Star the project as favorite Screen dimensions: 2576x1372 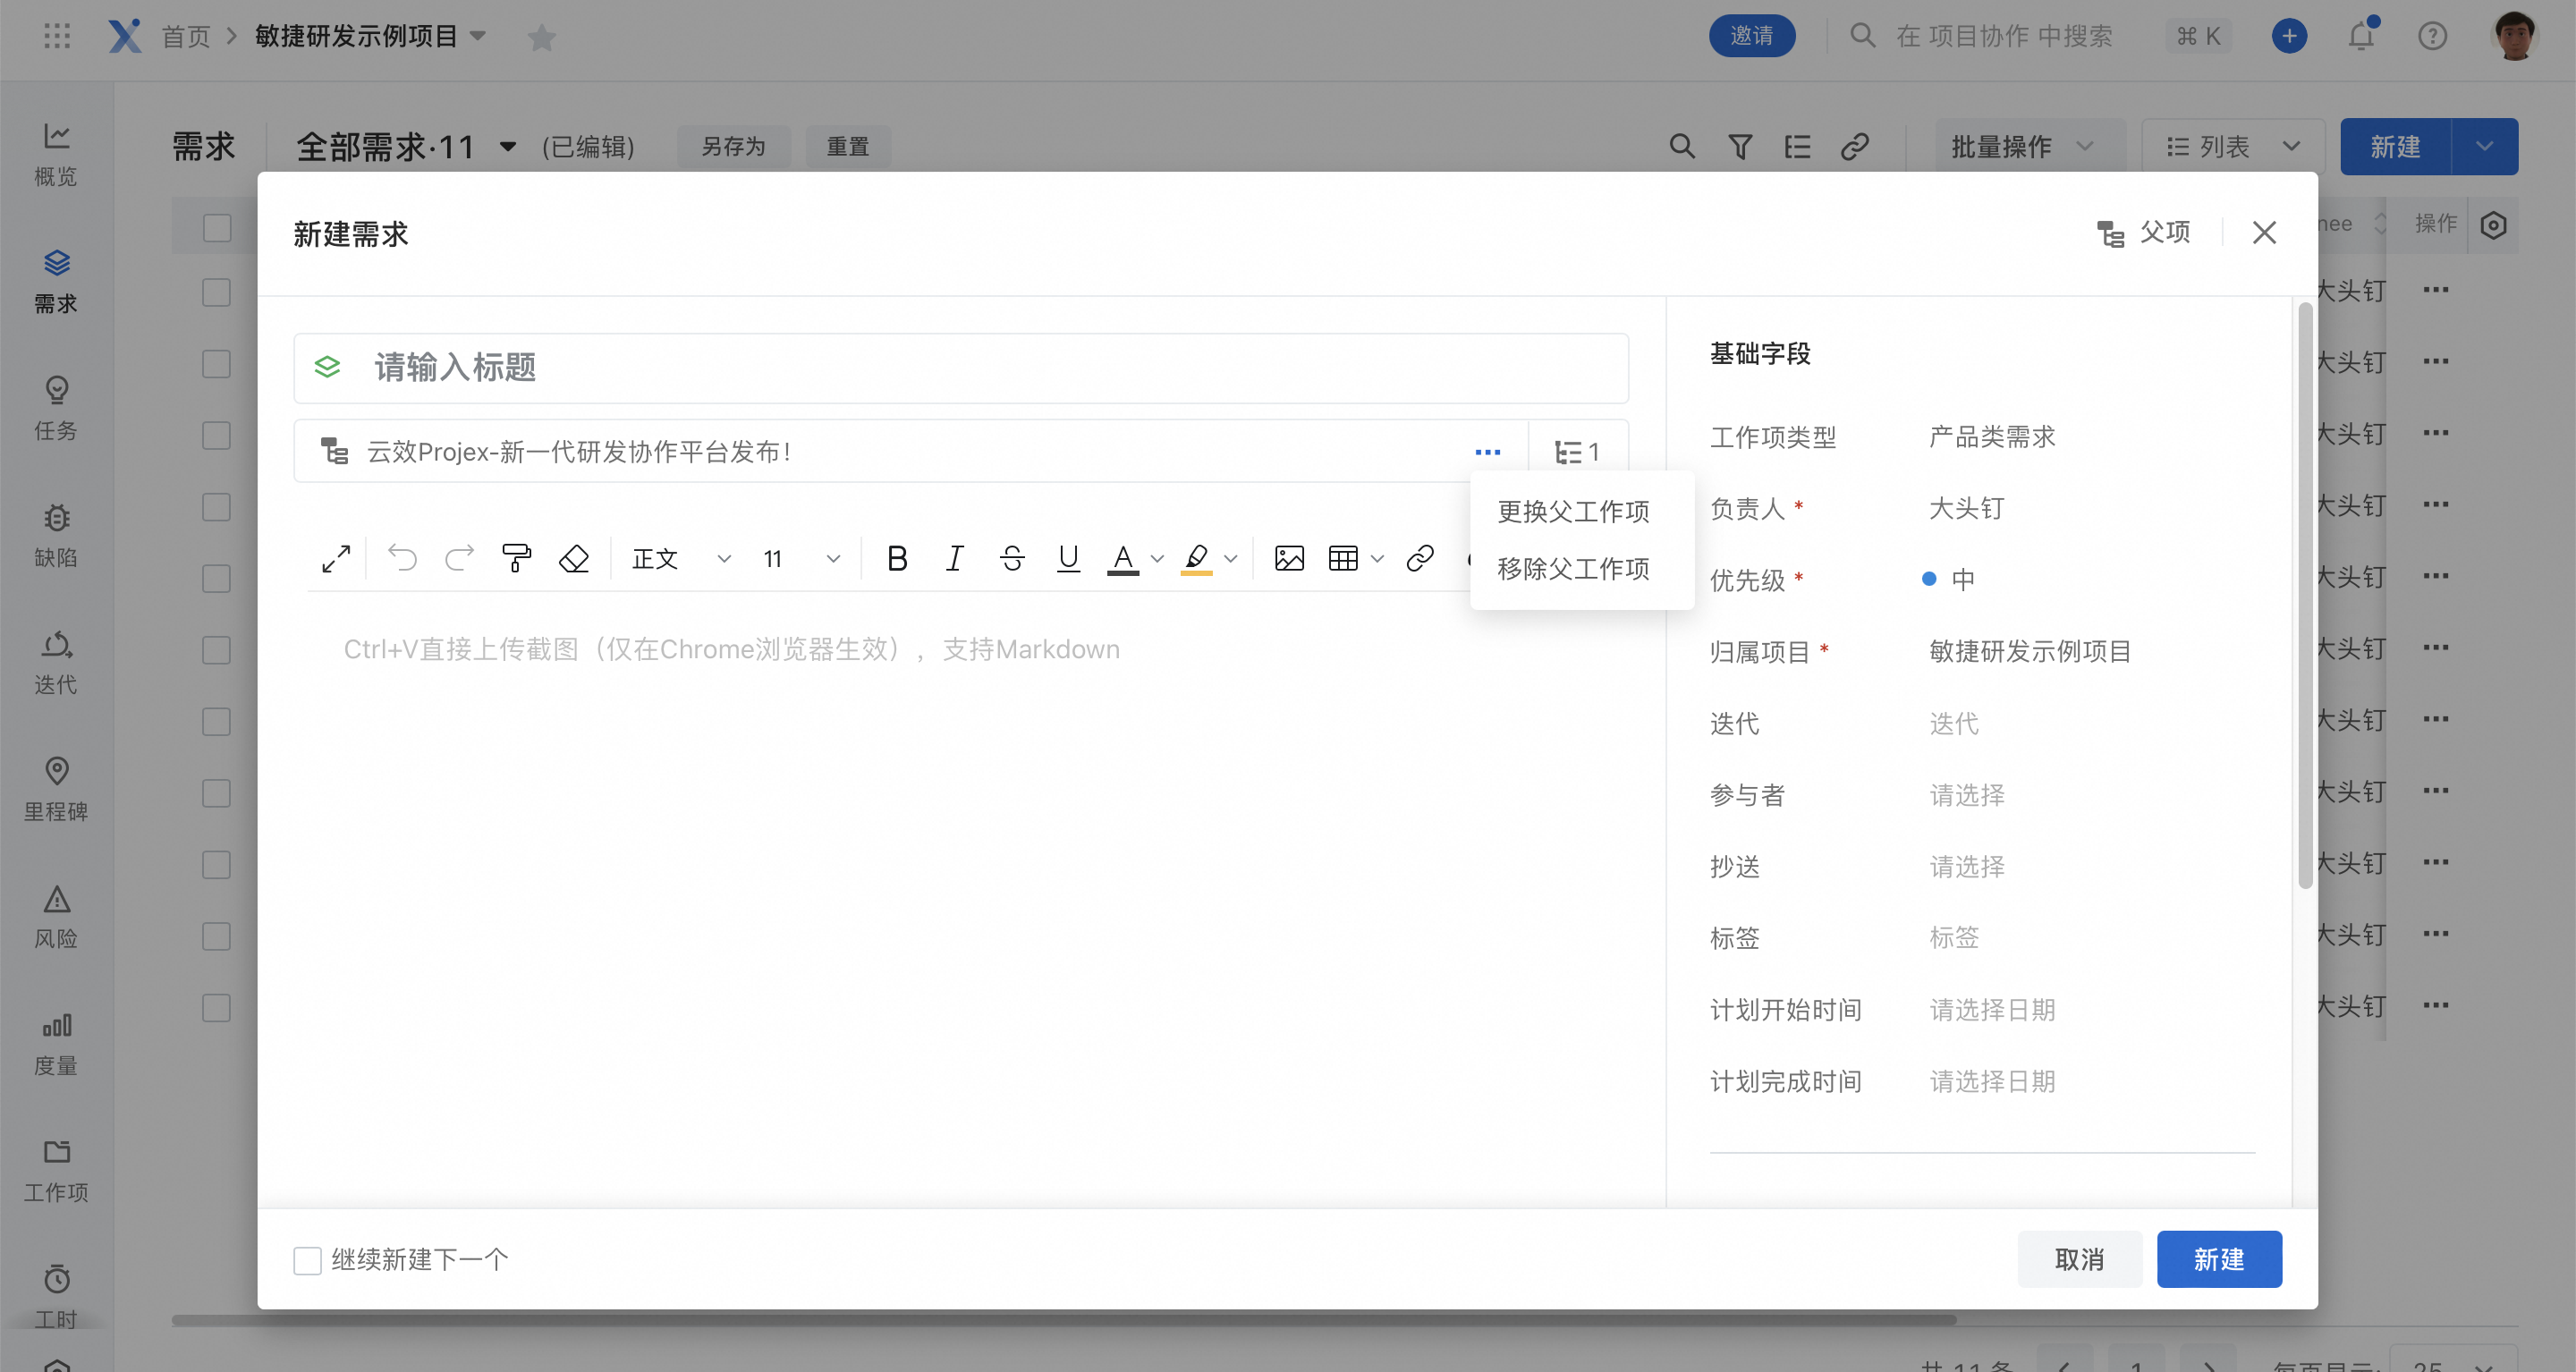pyautogui.click(x=541, y=37)
